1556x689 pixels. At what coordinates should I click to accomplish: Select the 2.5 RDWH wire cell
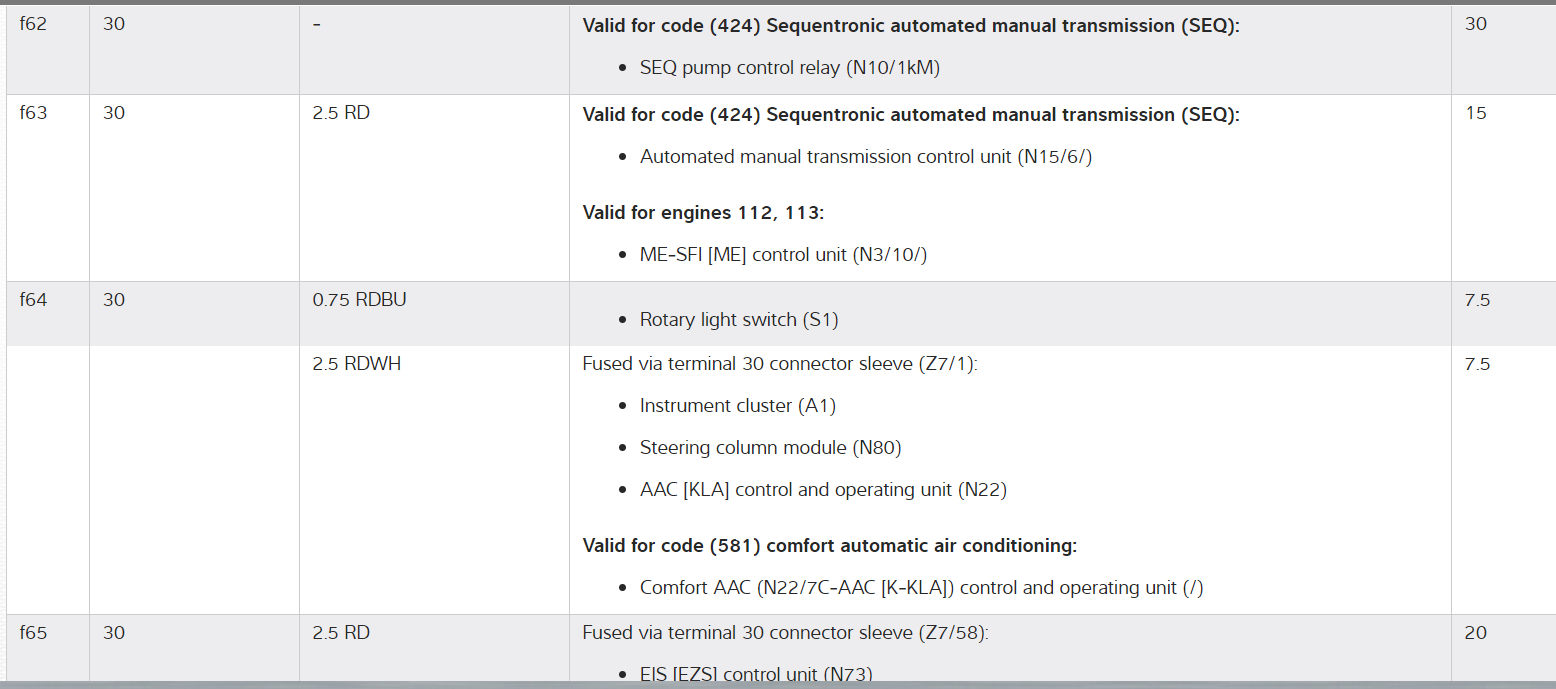[356, 364]
